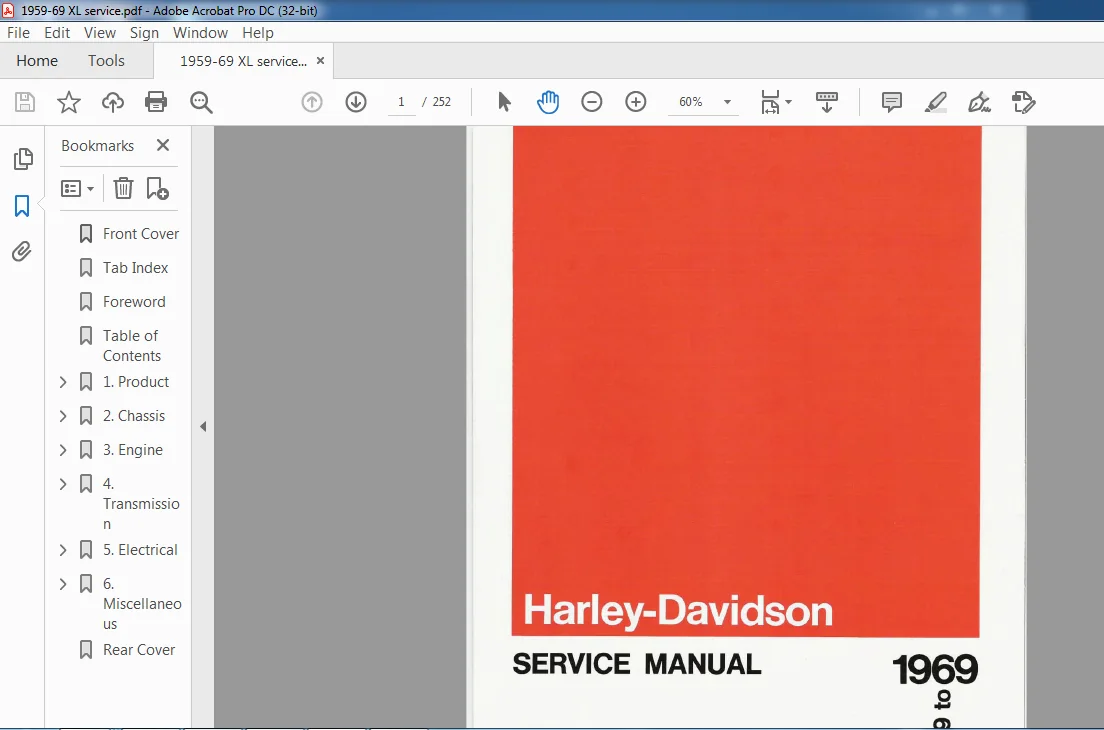Add a sticky note comment

pos(891,102)
